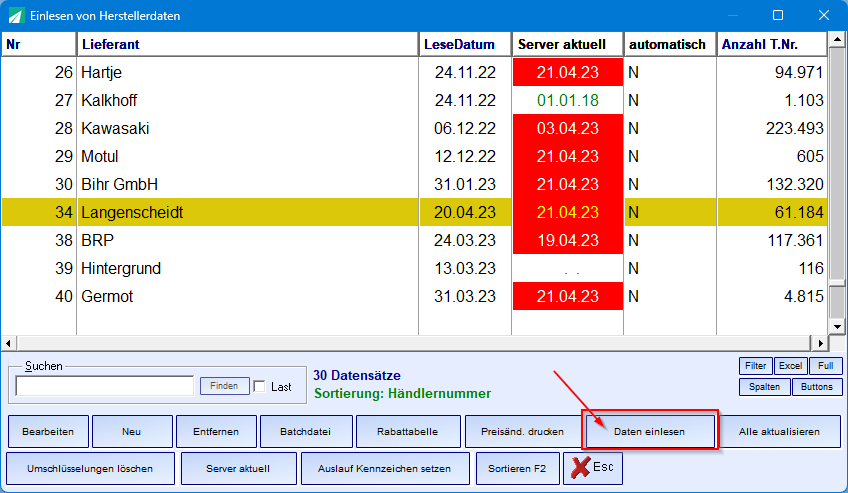
Task: Select the Germot row
Action: pos(414,297)
